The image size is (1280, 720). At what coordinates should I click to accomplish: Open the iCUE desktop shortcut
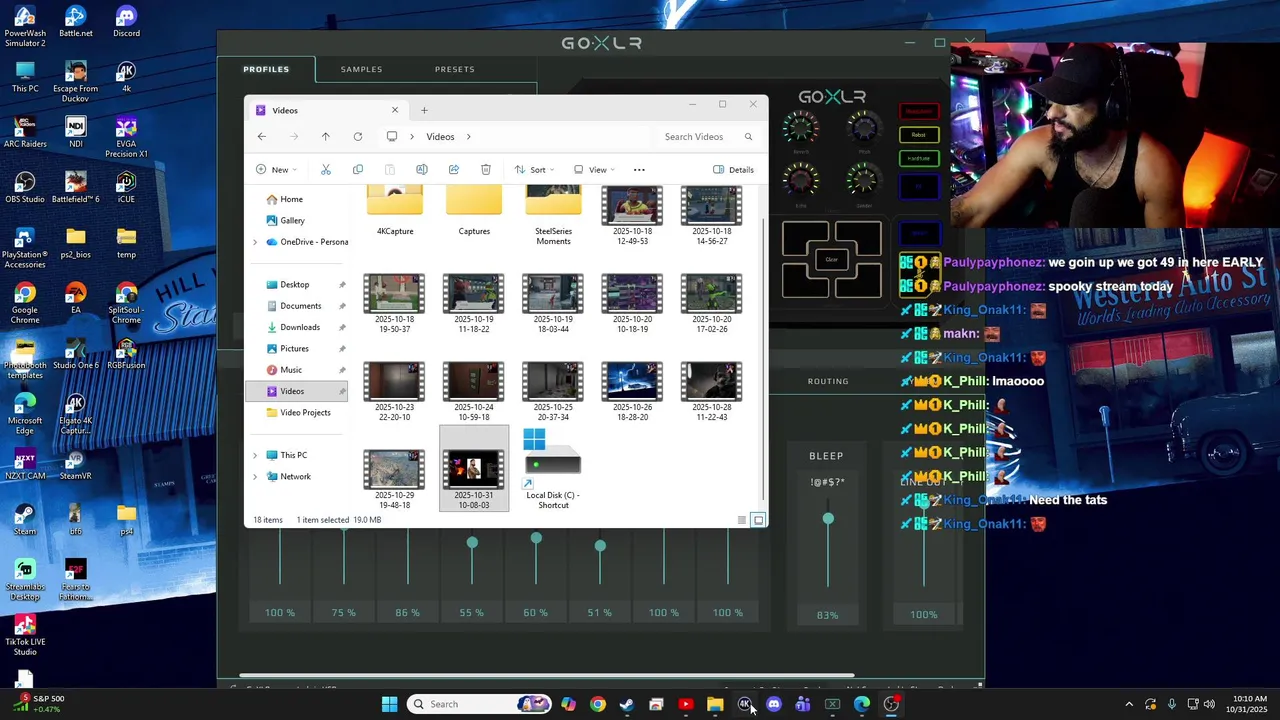[126, 188]
